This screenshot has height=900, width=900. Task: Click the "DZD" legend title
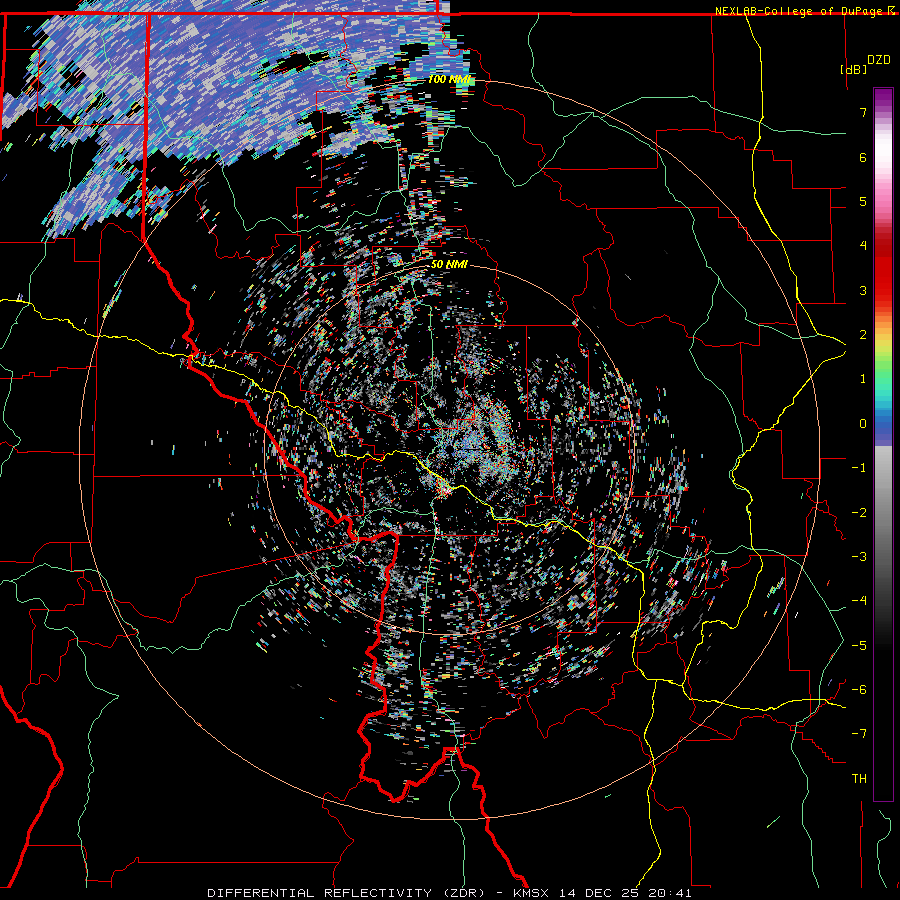tap(878, 60)
